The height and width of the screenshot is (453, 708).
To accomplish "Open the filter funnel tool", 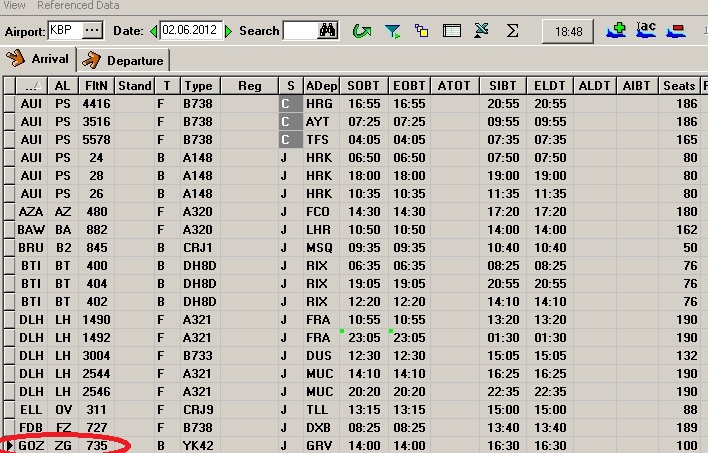I will 392,31.
